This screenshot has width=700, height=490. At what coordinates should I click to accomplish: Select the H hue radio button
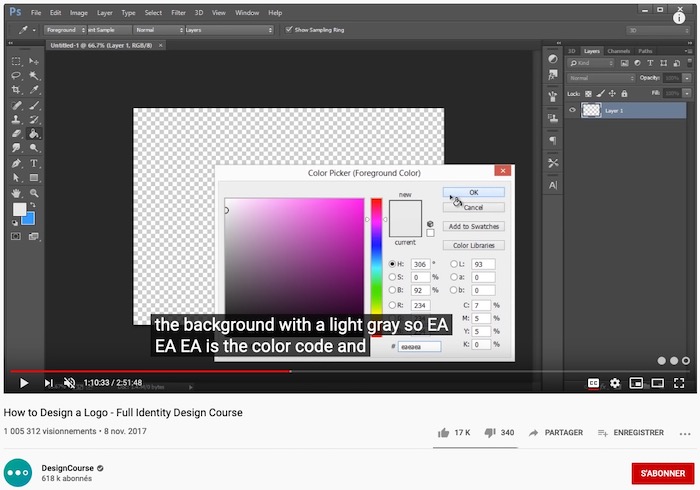click(392, 264)
